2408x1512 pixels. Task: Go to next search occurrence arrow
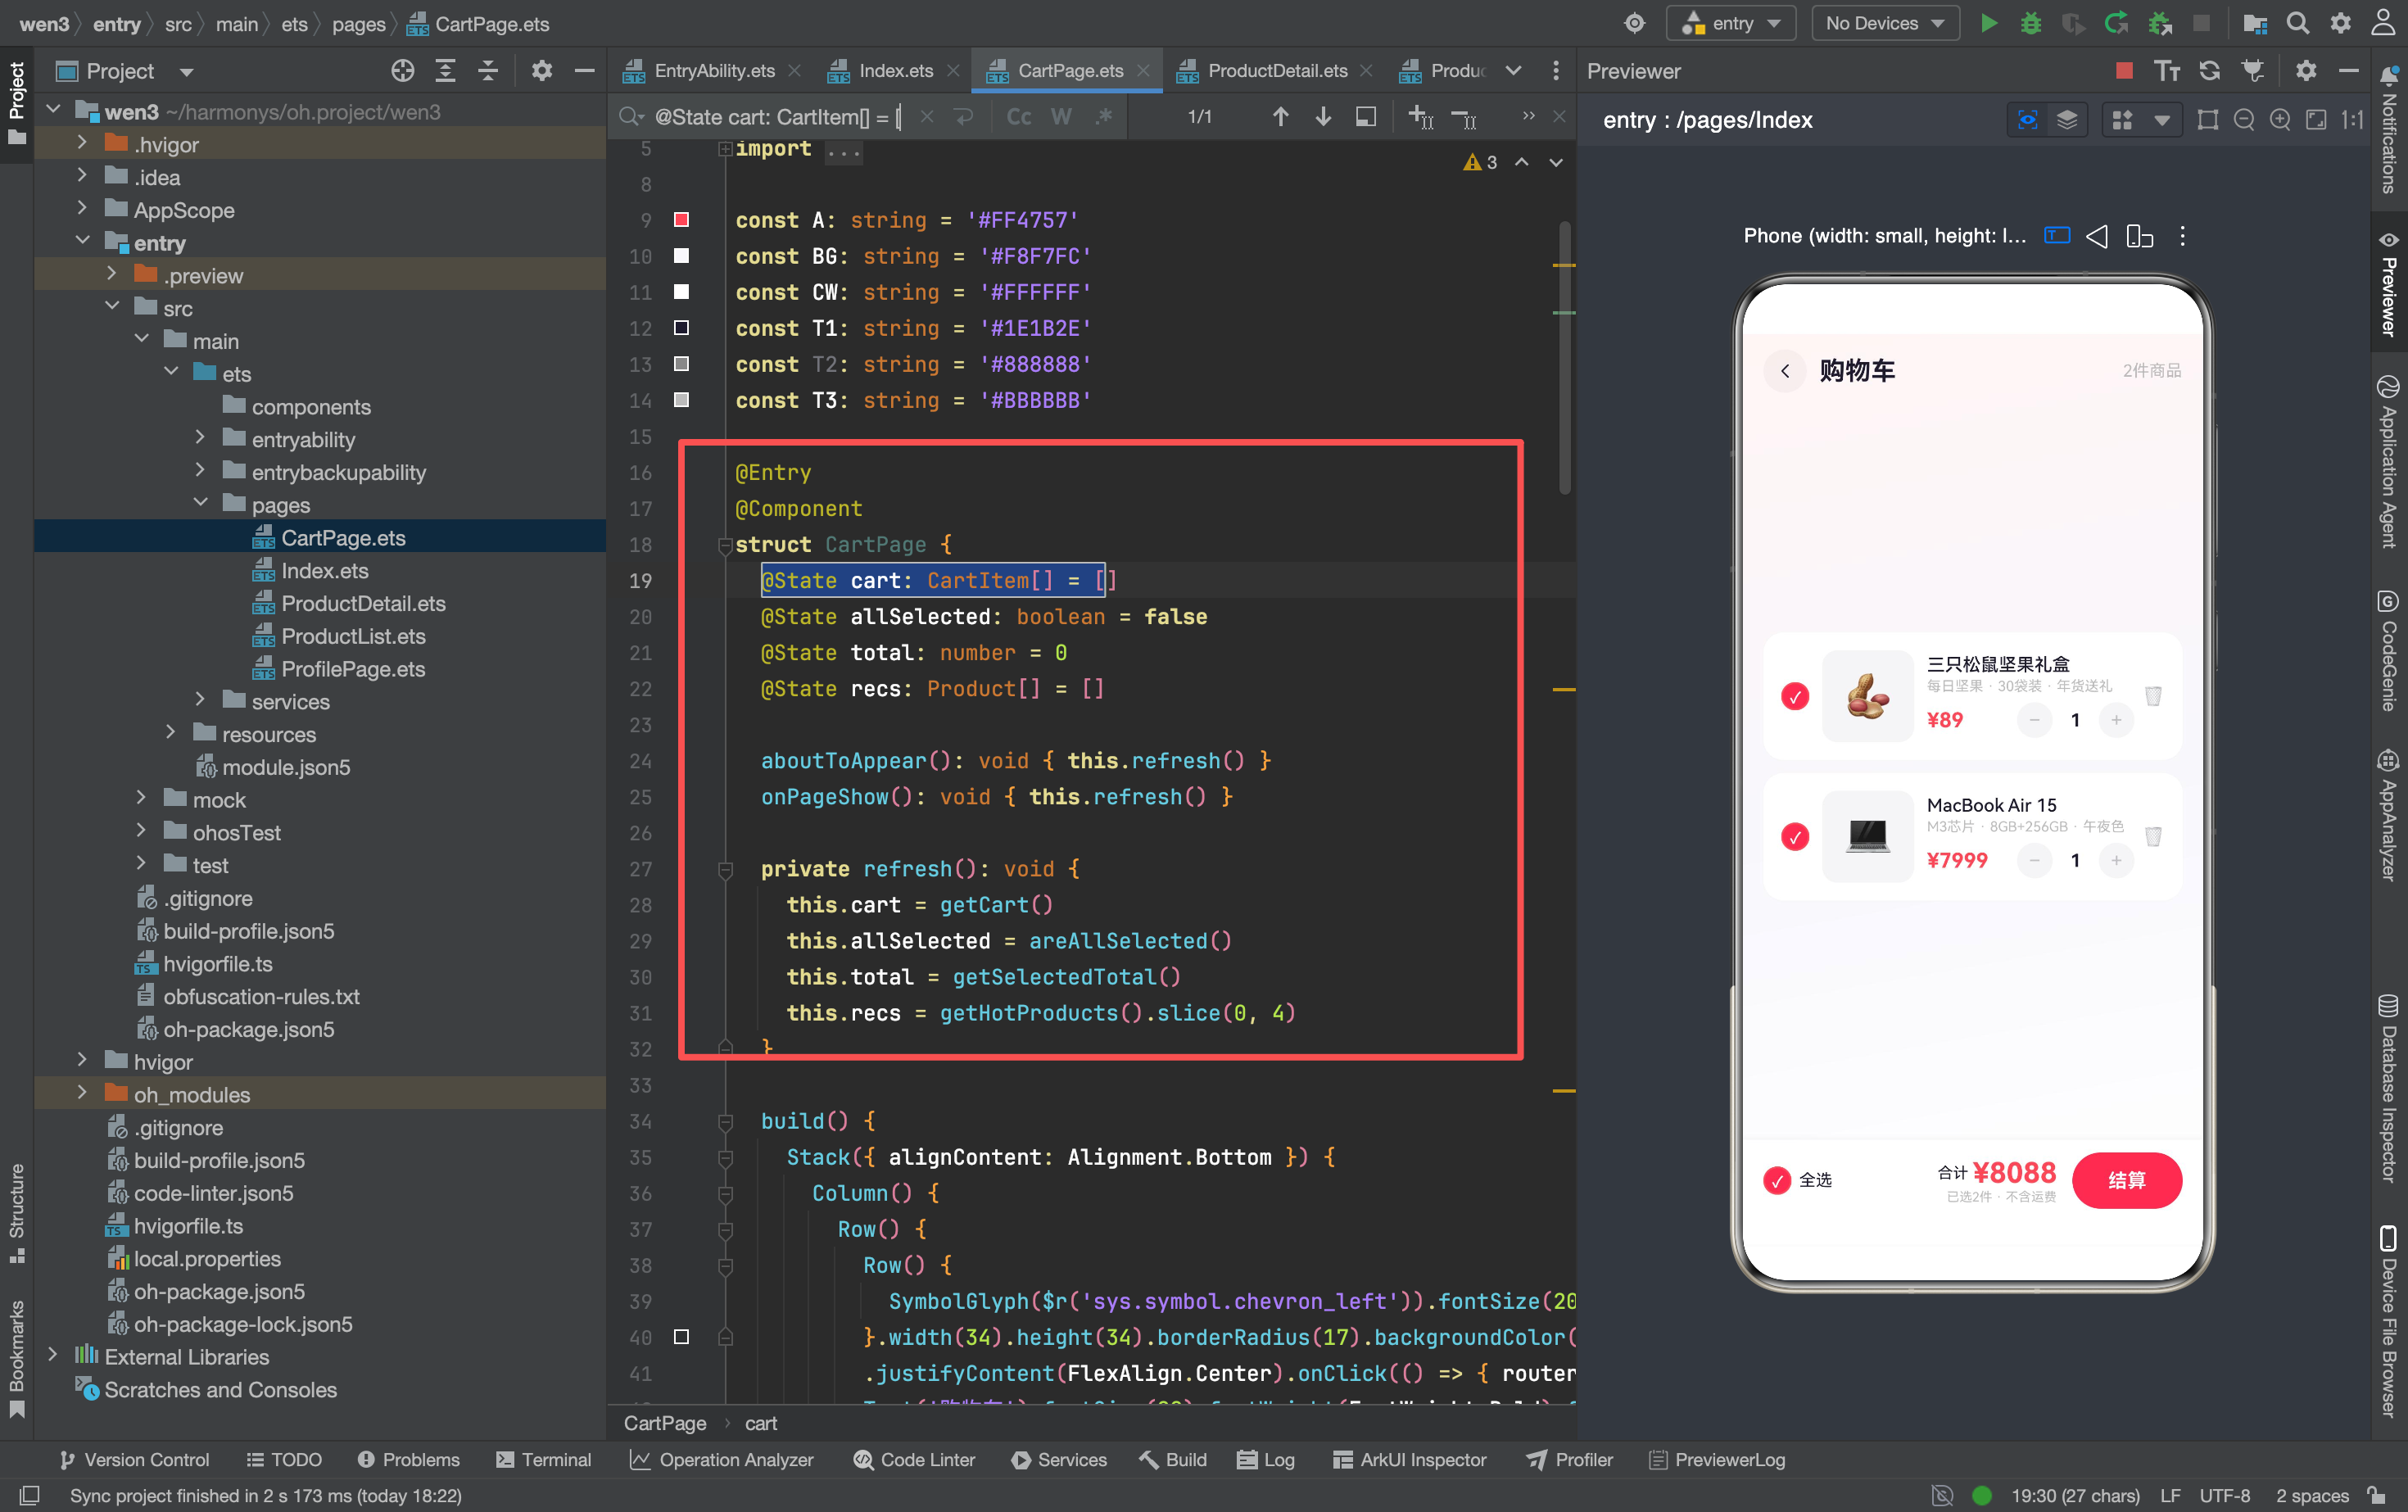(1323, 117)
